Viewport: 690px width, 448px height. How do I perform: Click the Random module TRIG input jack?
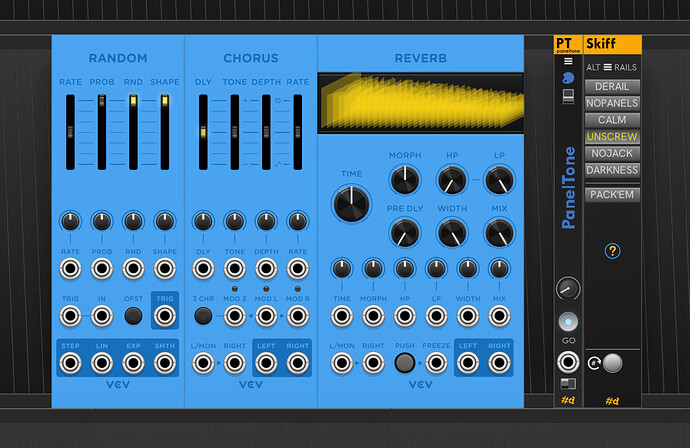tap(70, 316)
